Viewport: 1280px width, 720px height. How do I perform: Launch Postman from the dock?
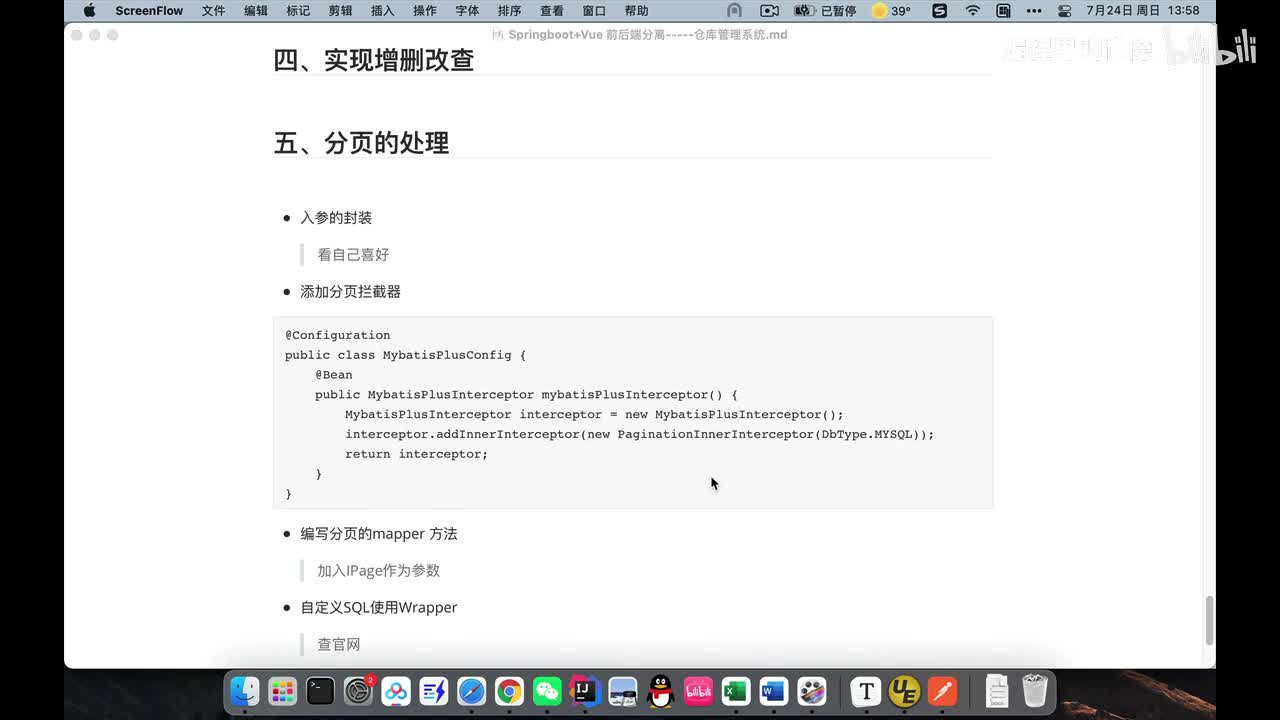(942, 691)
